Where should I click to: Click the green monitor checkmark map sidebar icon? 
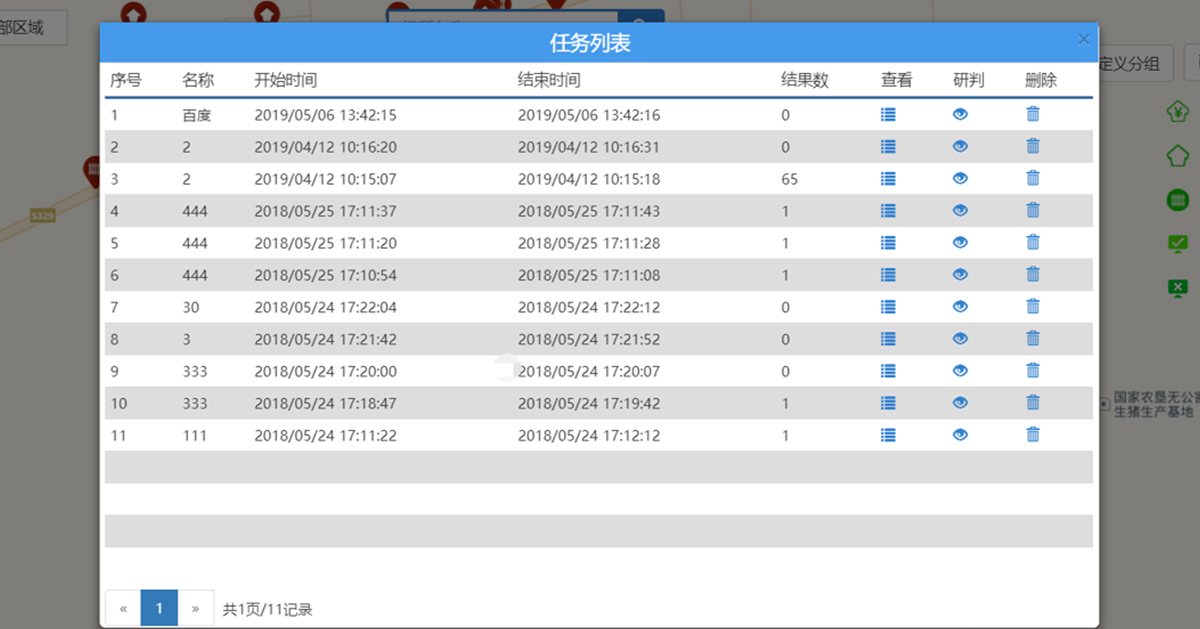click(1178, 243)
